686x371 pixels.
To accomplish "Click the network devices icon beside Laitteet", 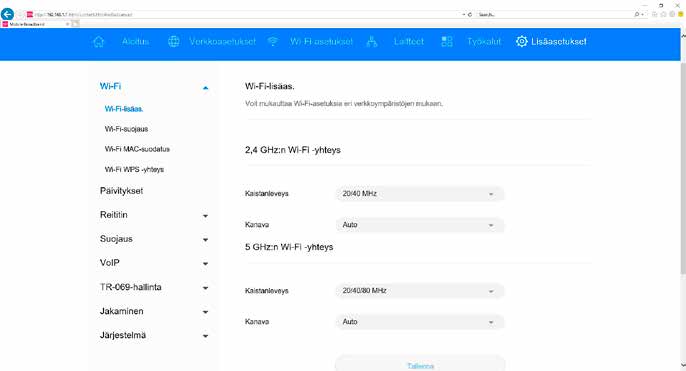I will click(372, 42).
